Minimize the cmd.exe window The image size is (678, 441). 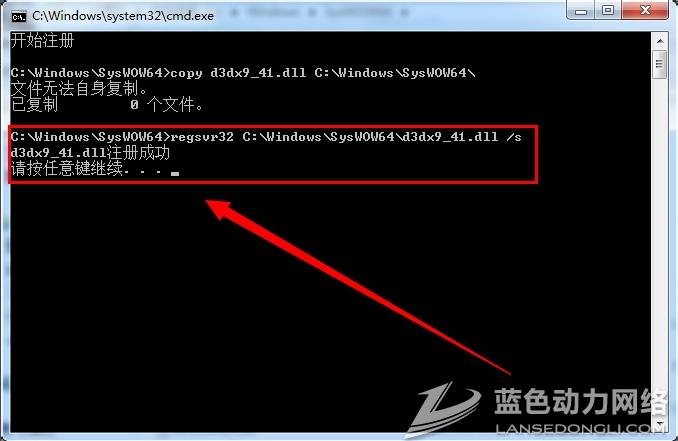[581, 10]
